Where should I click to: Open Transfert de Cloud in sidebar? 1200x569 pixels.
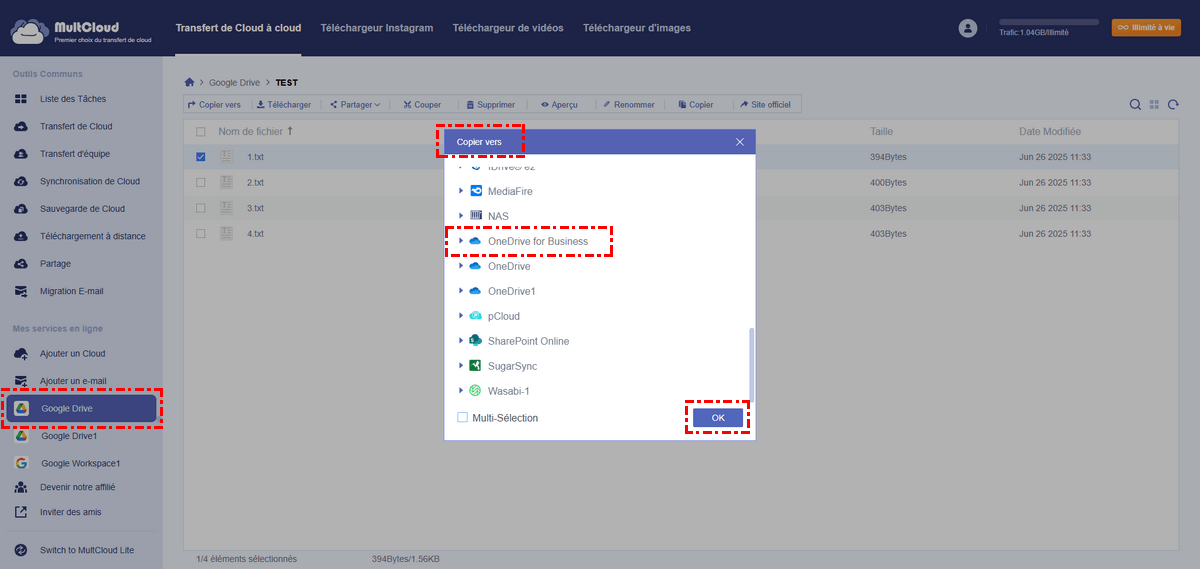coord(76,127)
